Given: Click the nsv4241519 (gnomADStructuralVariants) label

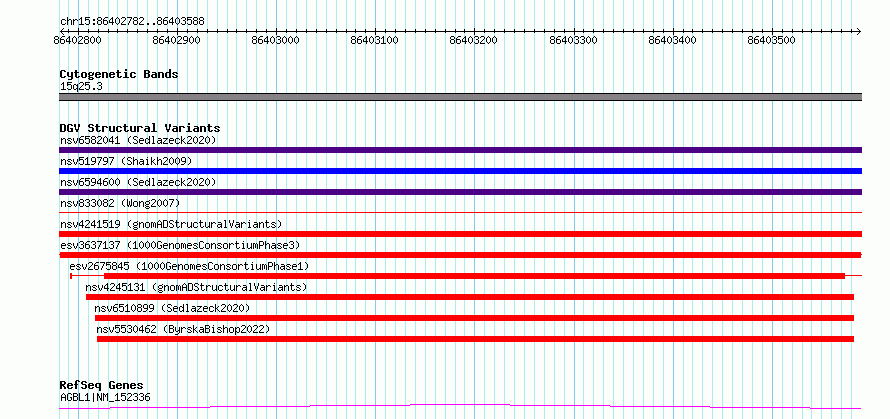Looking at the screenshot, I should [x=171, y=224].
